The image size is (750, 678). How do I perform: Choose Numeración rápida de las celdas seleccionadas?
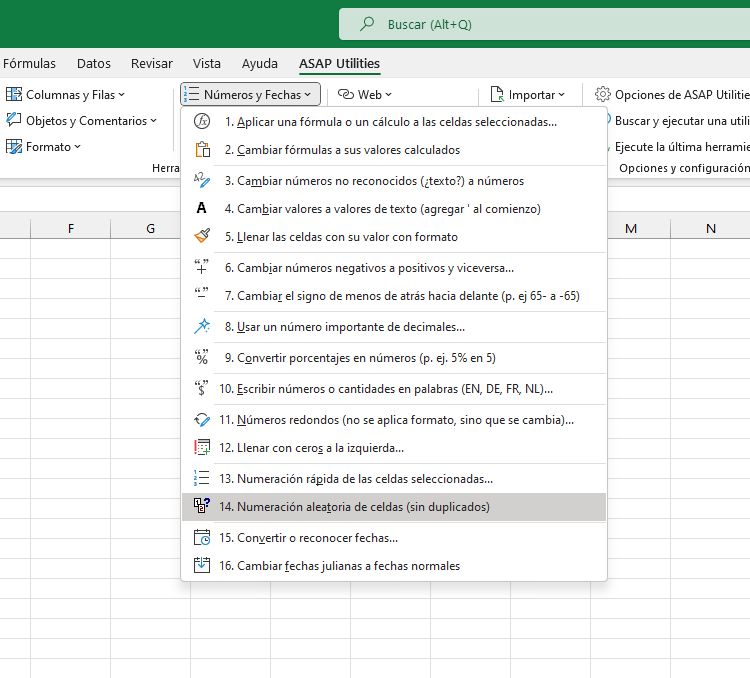click(x=394, y=478)
